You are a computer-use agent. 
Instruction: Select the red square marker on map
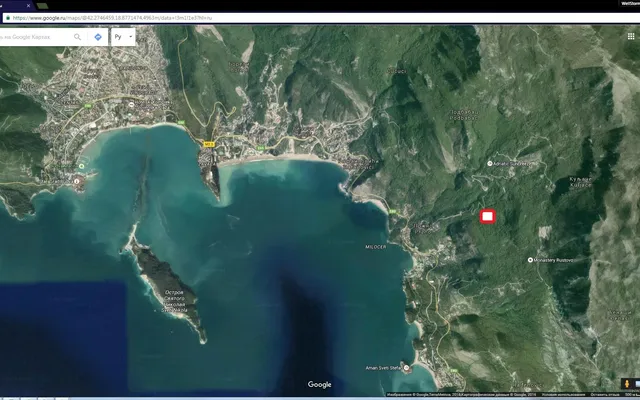(x=487, y=217)
